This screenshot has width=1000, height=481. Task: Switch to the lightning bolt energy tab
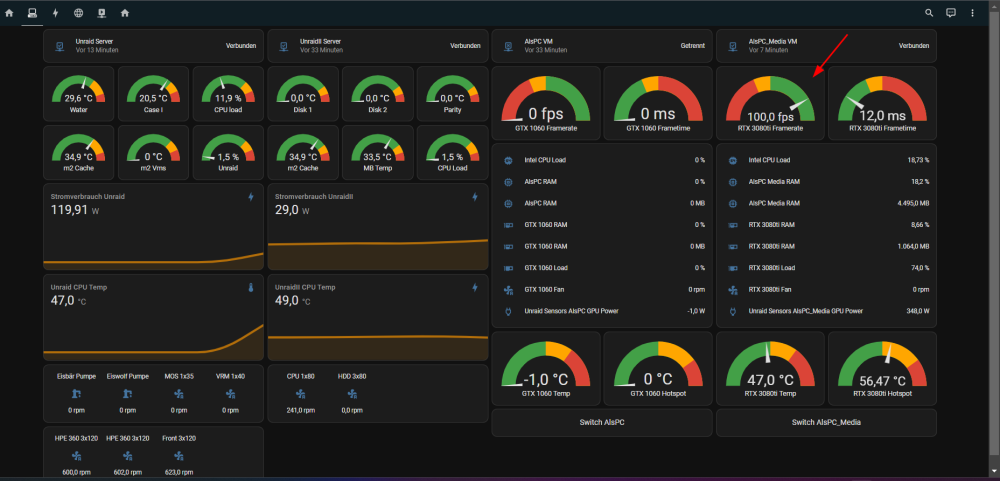point(55,13)
